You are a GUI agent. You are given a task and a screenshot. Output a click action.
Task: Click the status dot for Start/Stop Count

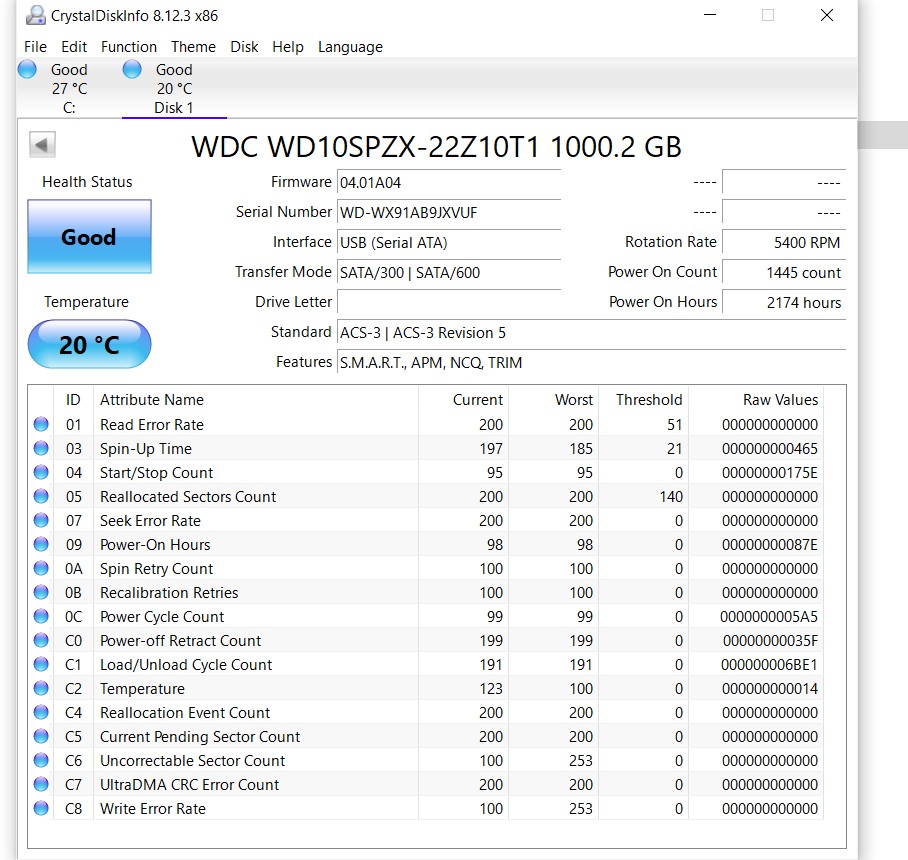(x=41, y=473)
